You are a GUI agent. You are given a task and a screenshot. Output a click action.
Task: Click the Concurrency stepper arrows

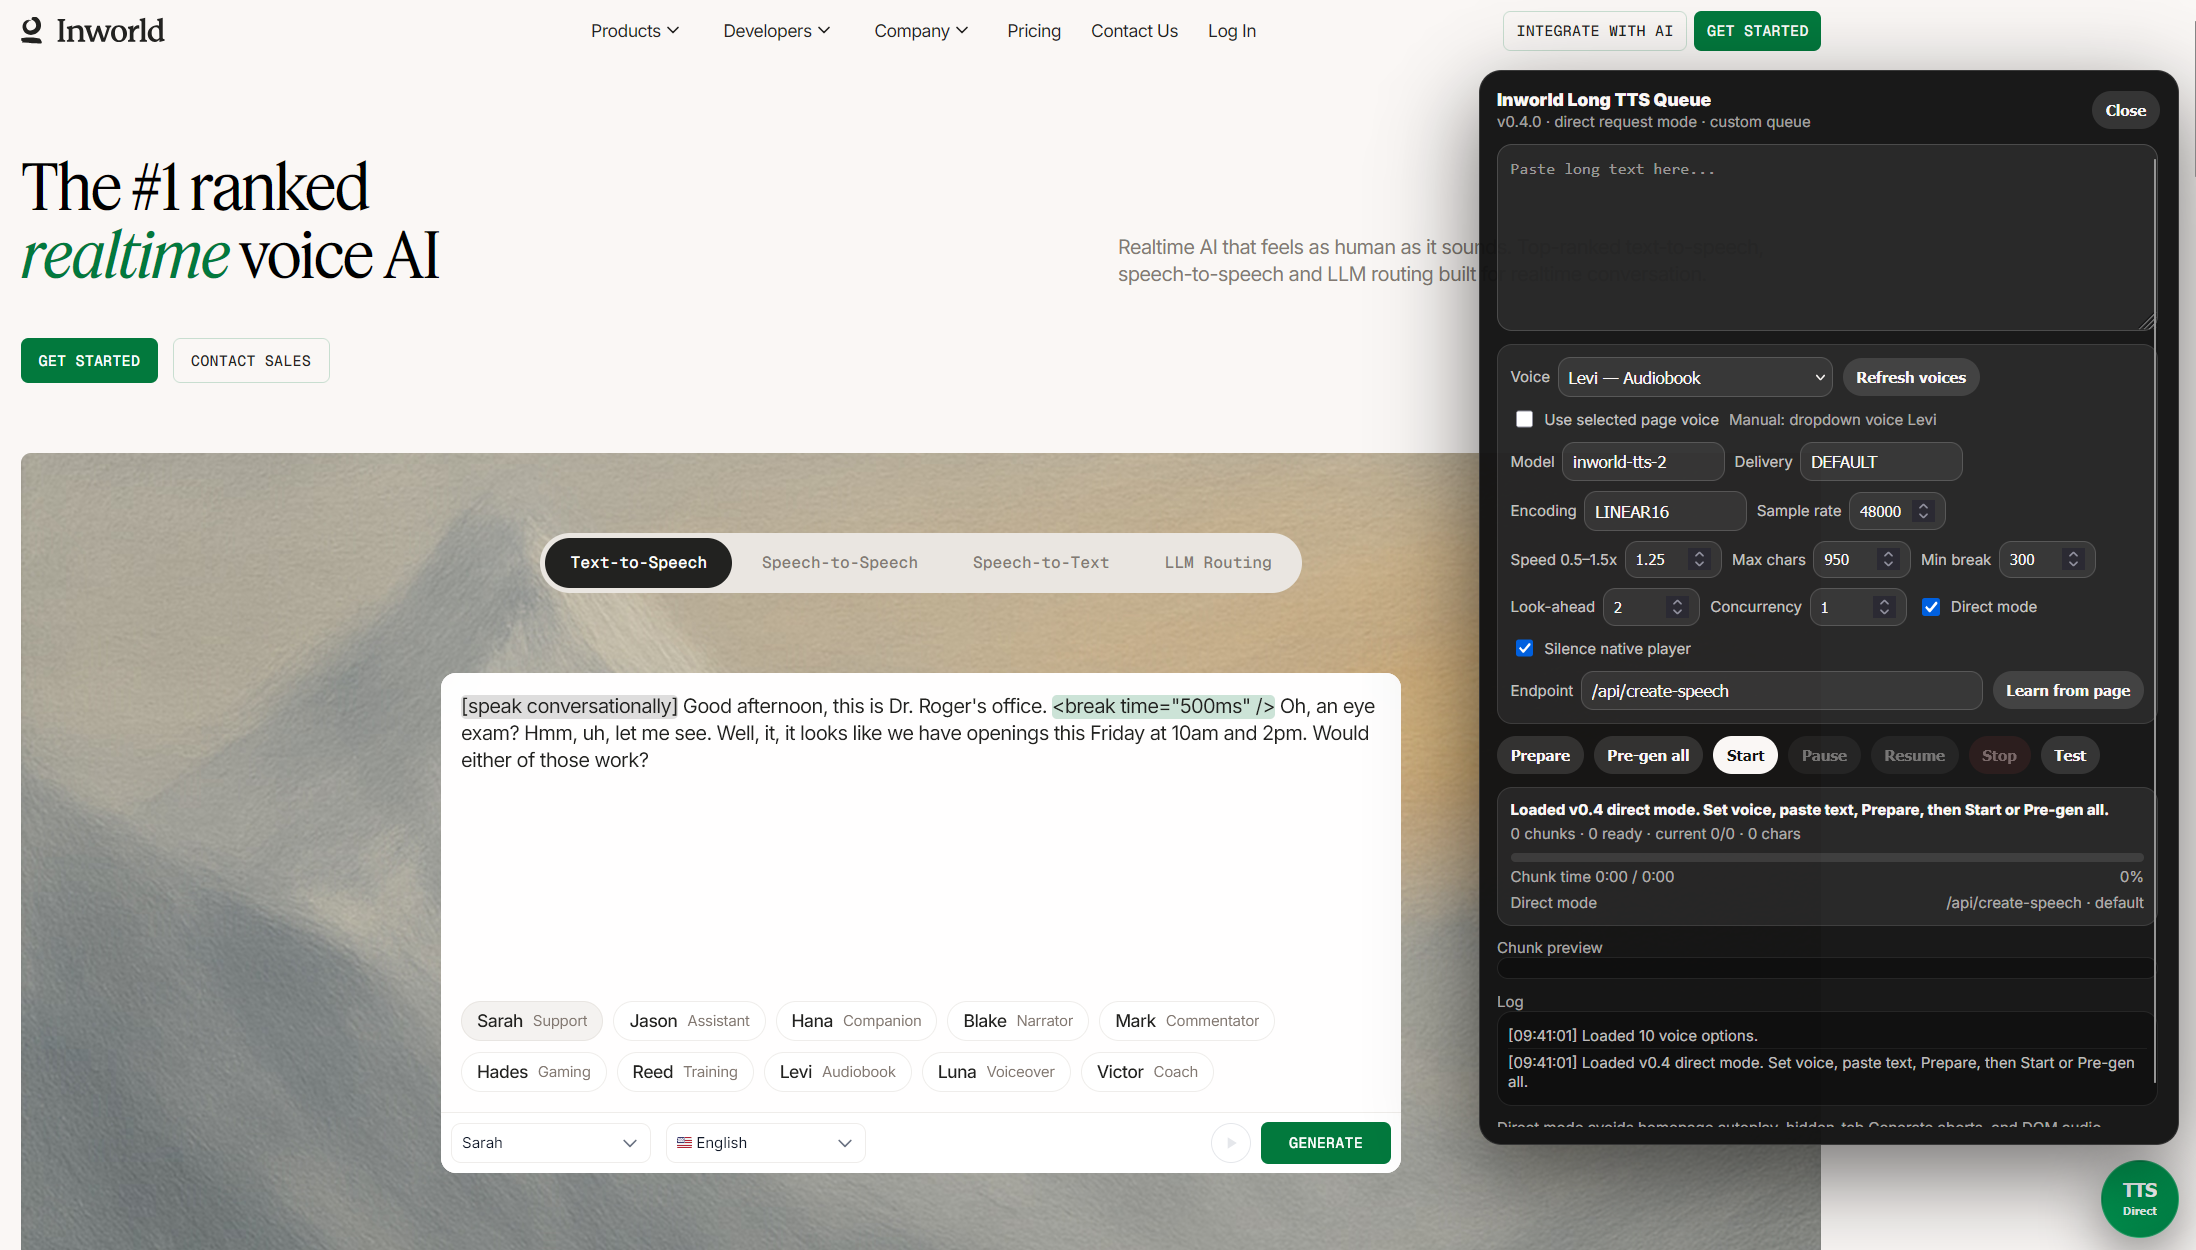click(x=1884, y=607)
